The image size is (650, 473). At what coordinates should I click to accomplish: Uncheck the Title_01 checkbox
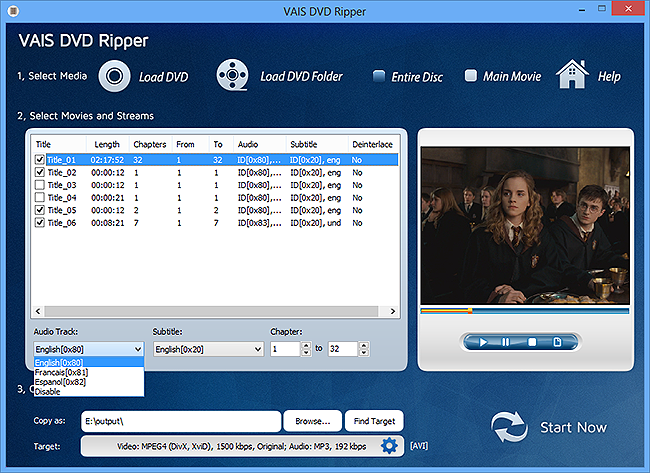pyautogui.click(x=40, y=160)
